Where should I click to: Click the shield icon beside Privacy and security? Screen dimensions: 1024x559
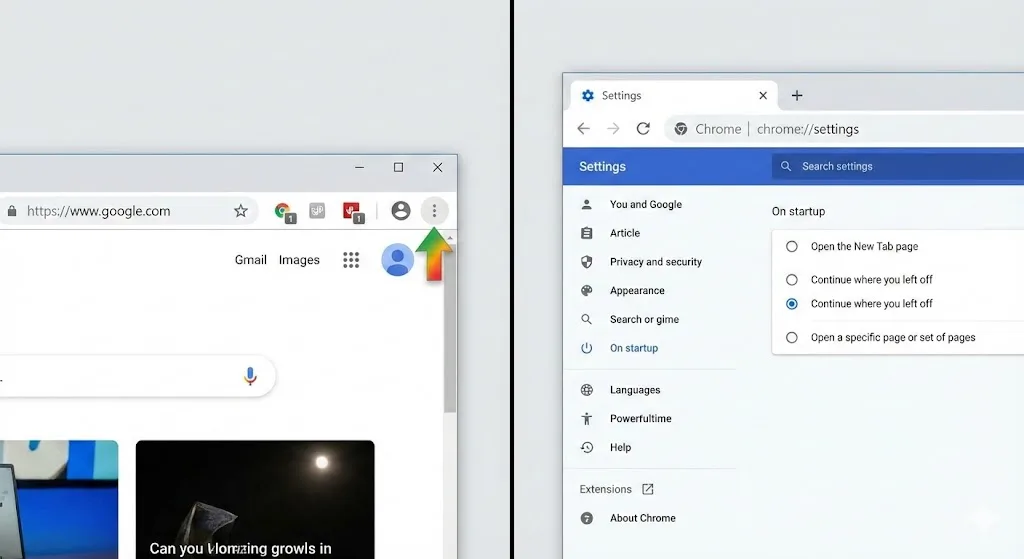pyautogui.click(x=586, y=262)
